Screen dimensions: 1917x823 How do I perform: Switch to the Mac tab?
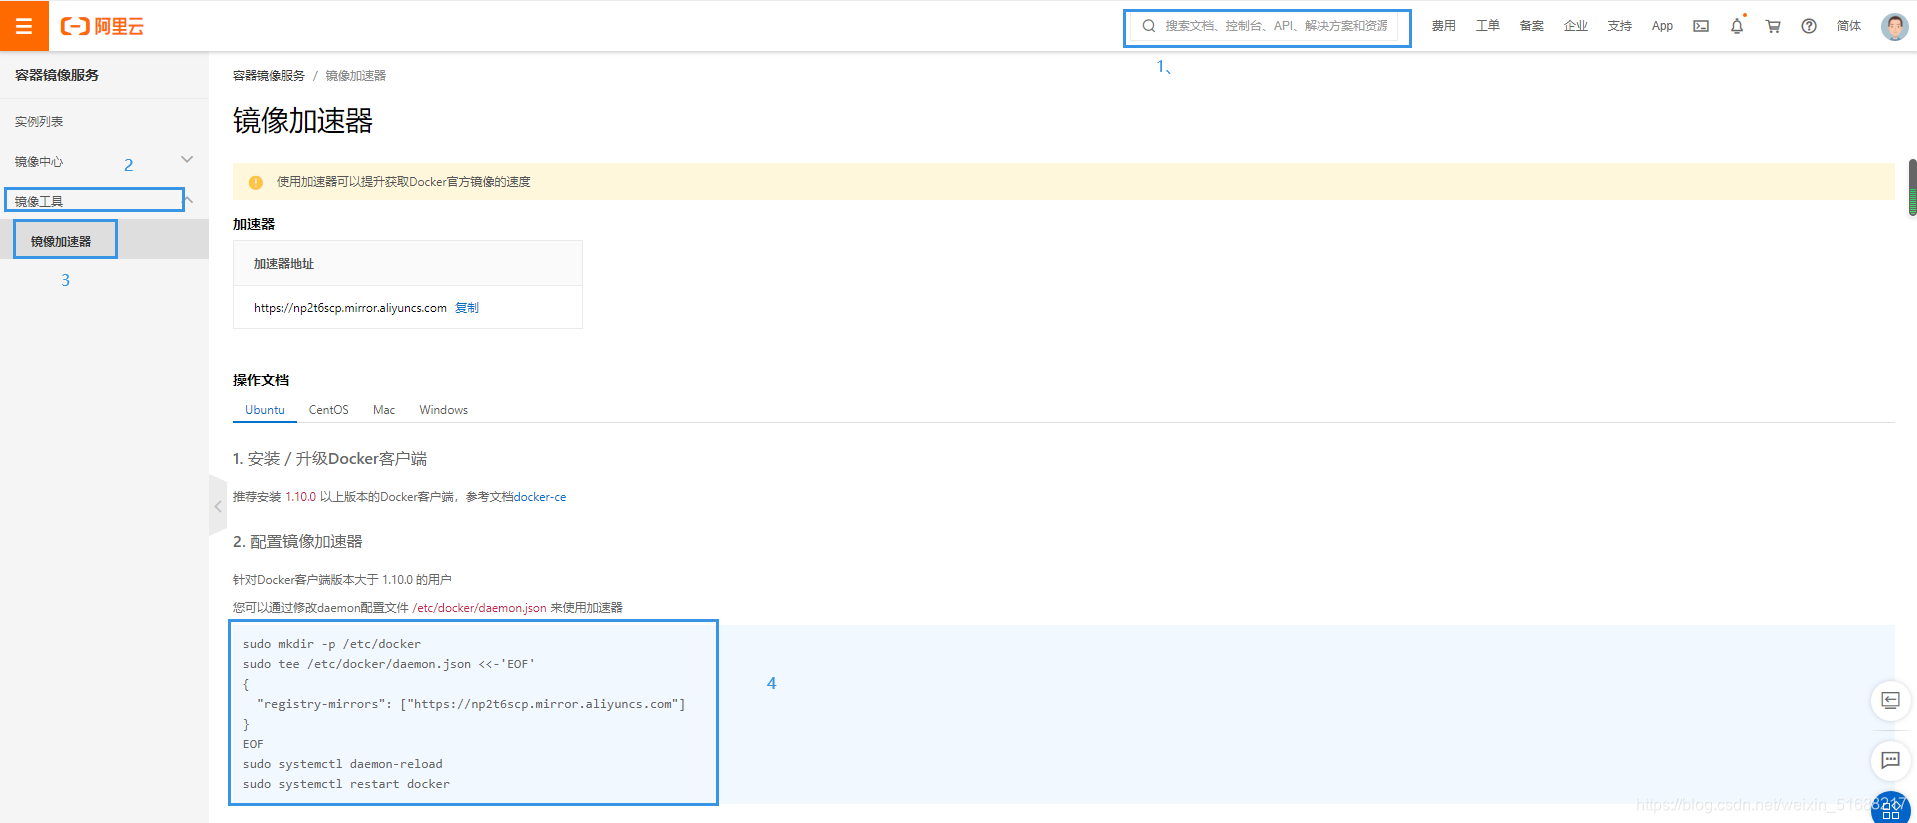coord(384,410)
